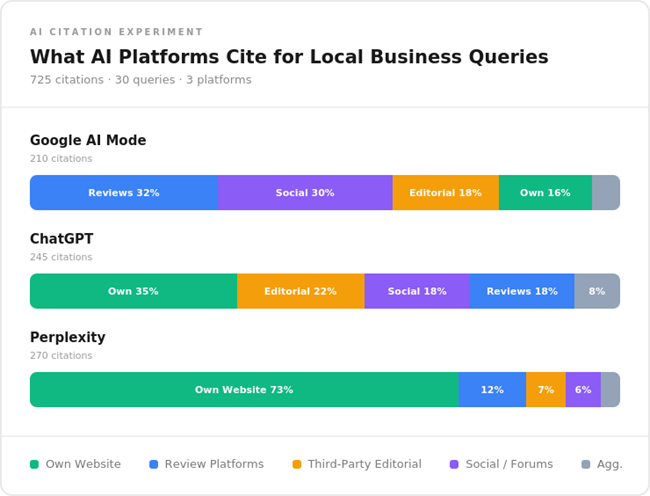Select Perplexity's purple 6% segment
Screen dimensions: 650x496
(x=583, y=390)
